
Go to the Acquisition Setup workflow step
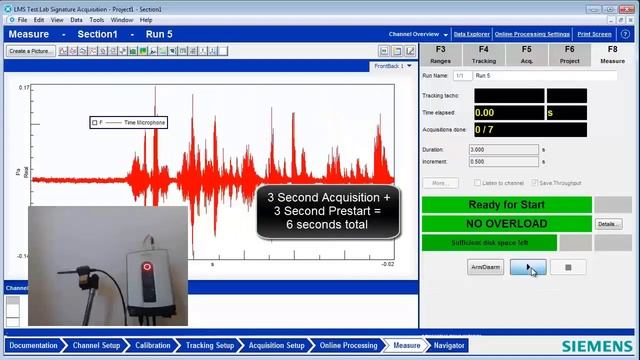pyautogui.click(x=276, y=345)
